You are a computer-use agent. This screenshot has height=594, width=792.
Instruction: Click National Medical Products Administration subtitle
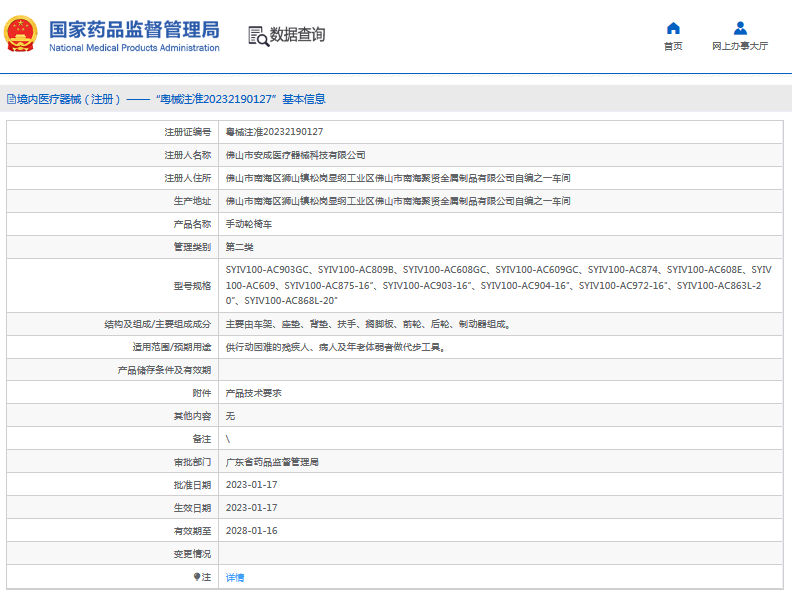[134, 48]
